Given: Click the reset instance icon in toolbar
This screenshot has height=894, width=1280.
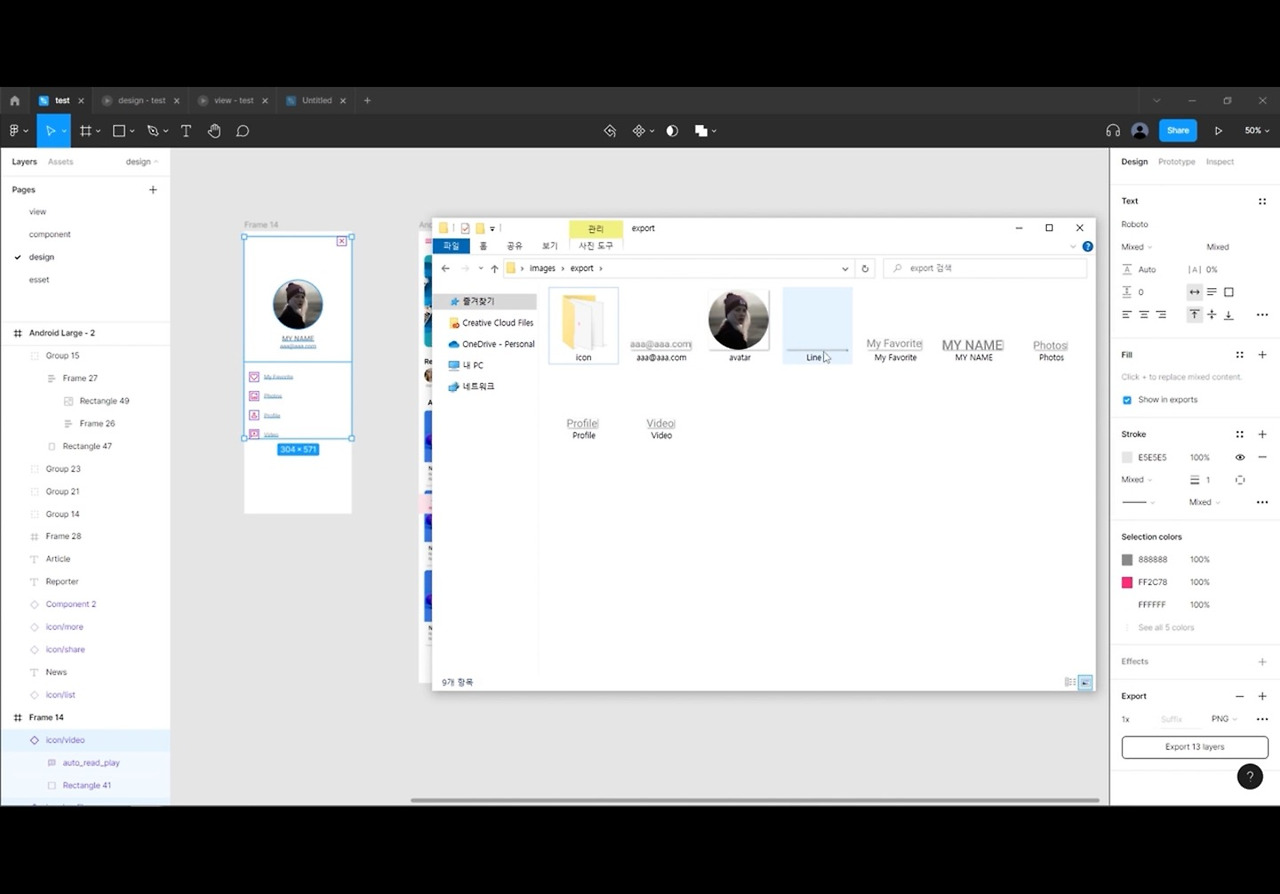Looking at the screenshot, I should (610, 131).
